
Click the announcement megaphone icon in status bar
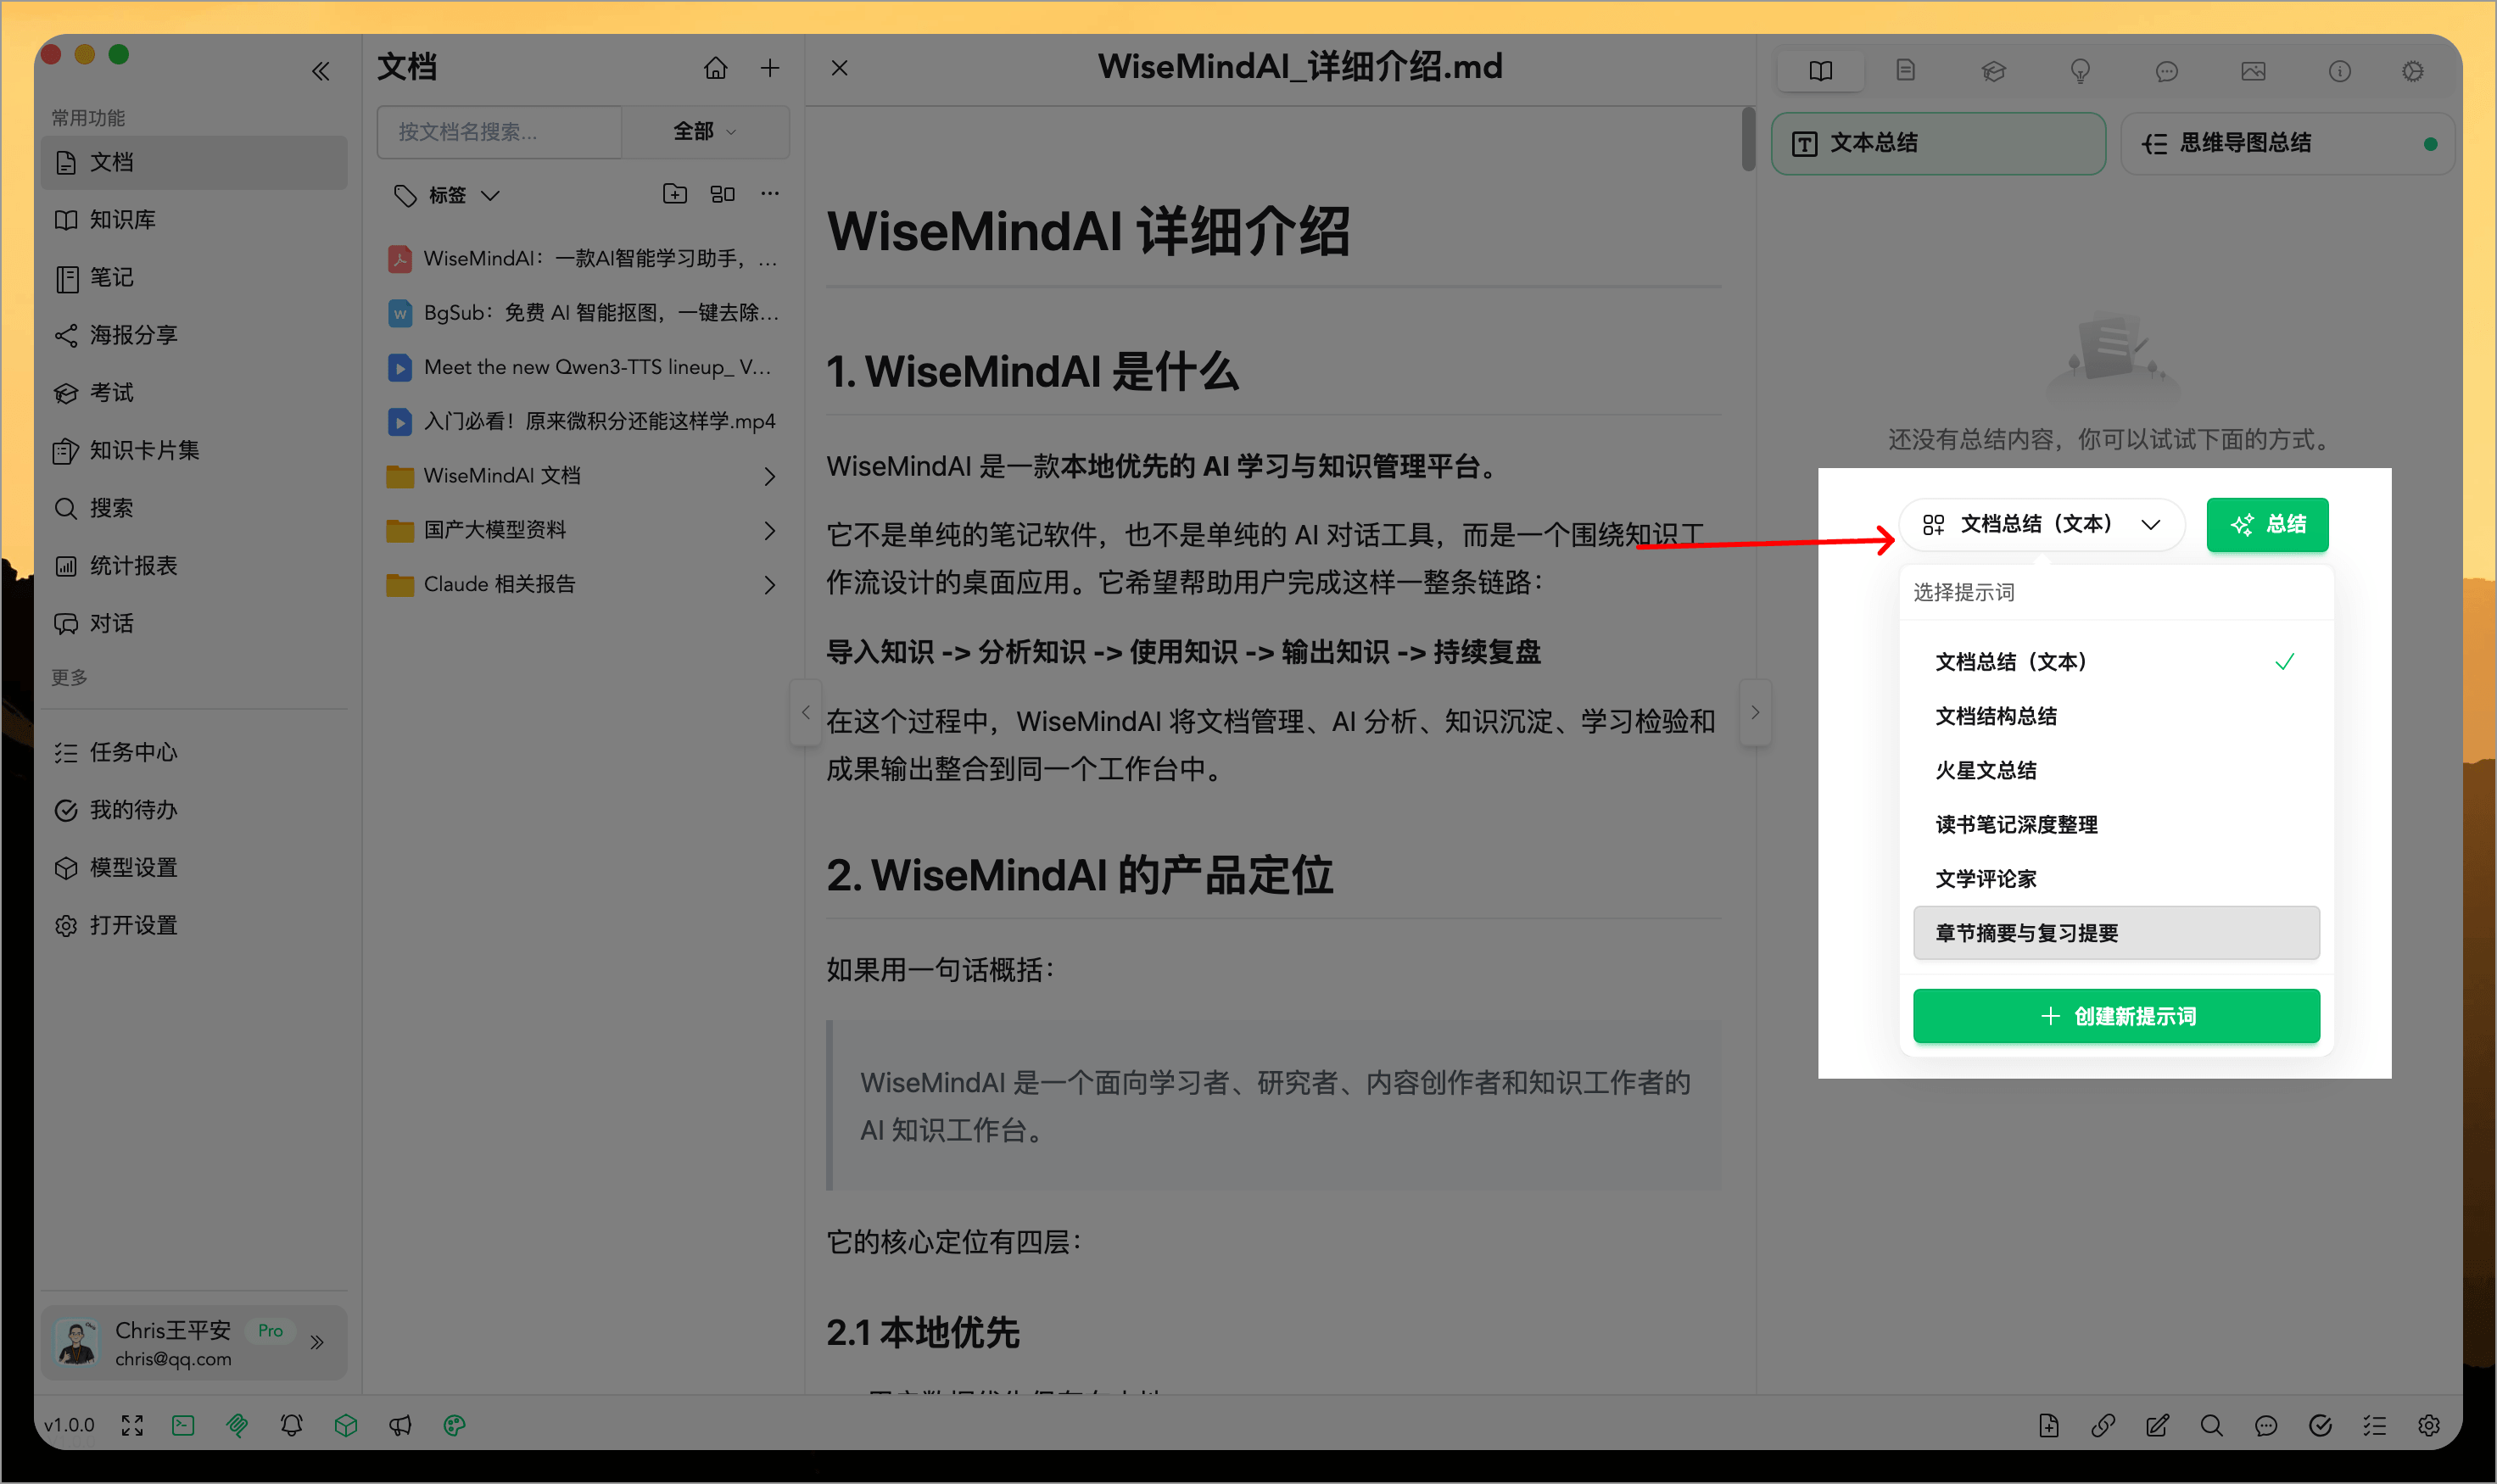(x=400, y=1425)
